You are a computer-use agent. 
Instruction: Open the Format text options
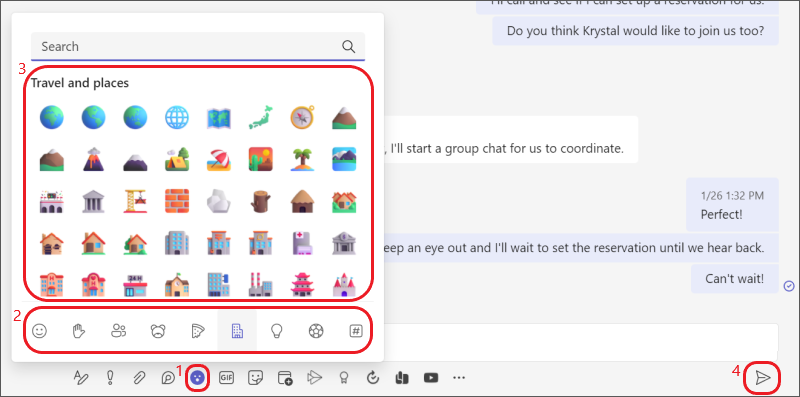point(81,378)
